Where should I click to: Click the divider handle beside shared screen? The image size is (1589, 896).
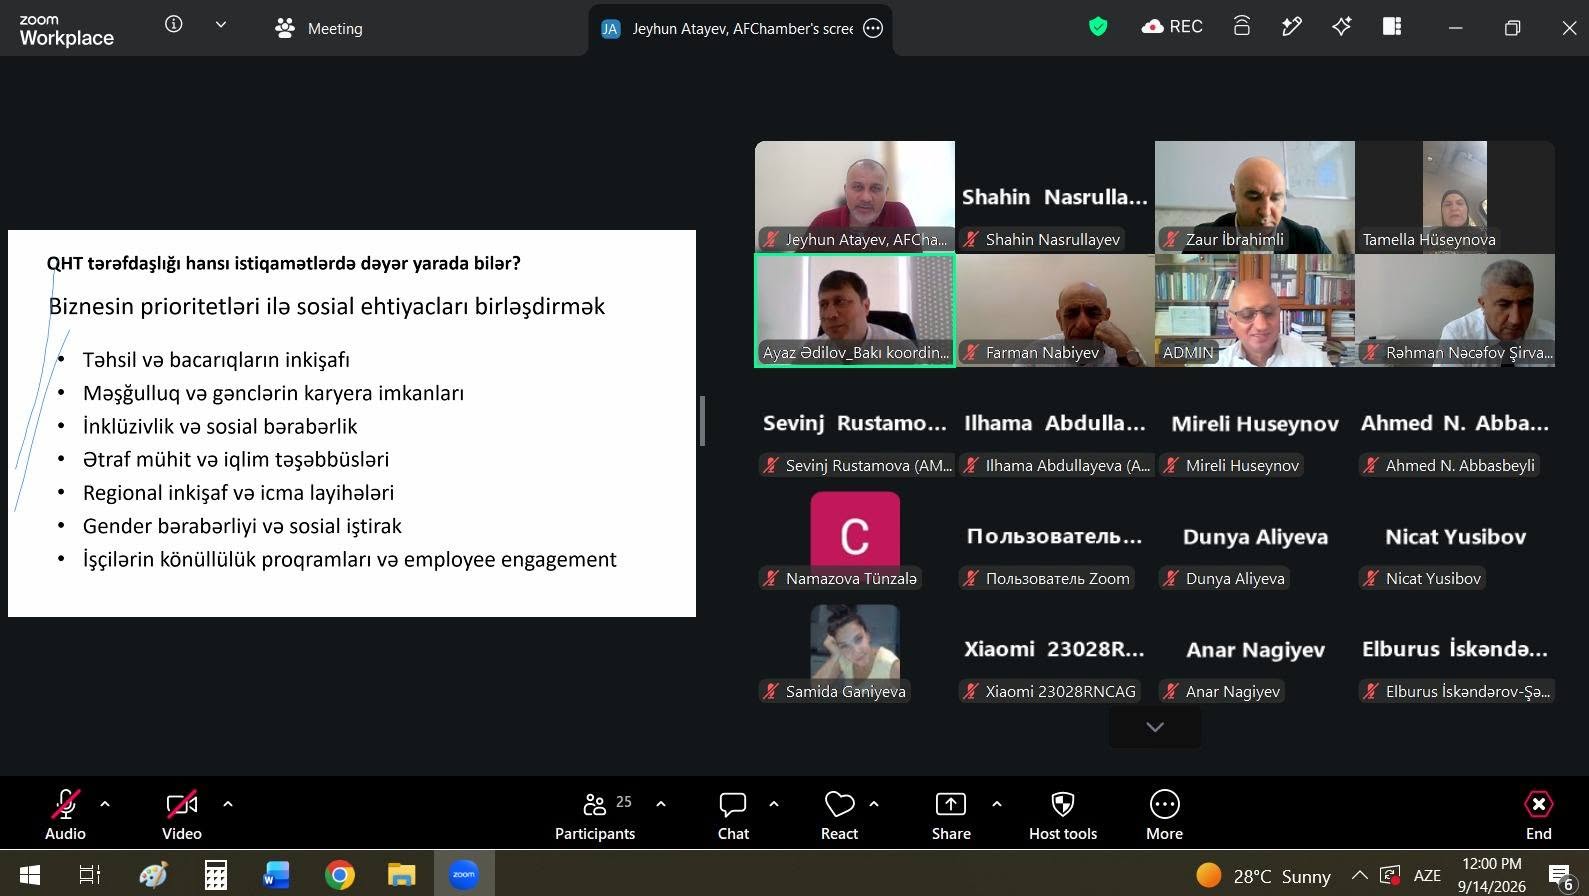pos(703,421)
